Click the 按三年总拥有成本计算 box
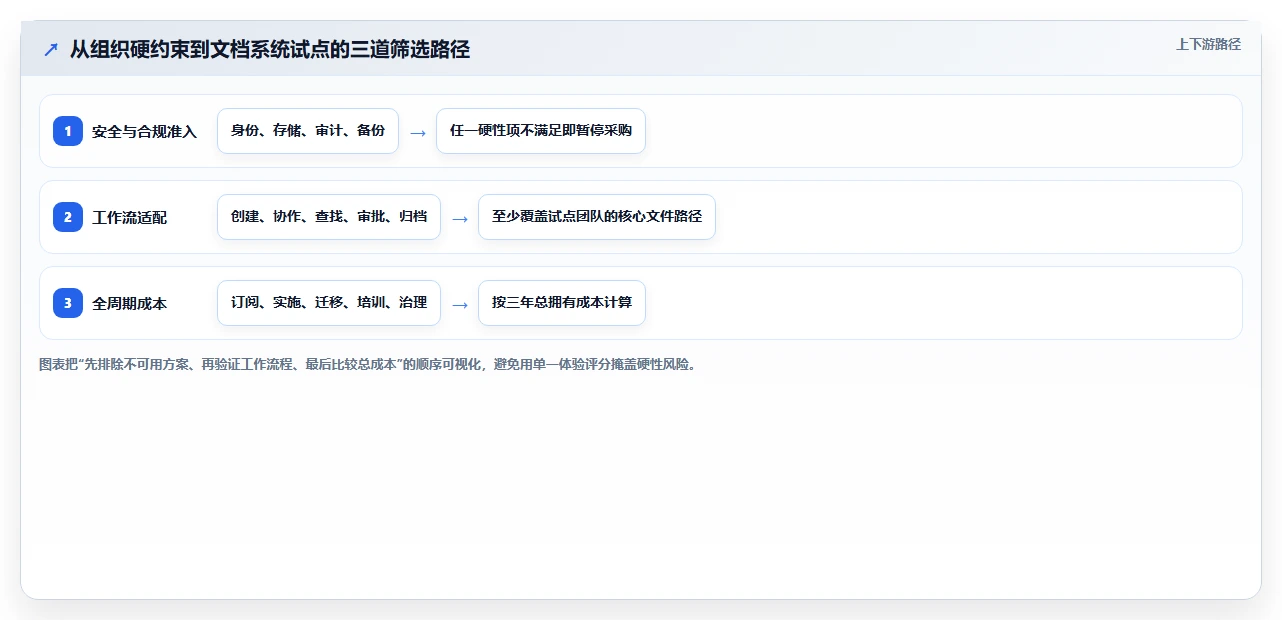 pyautogui.click(x=562, y=303)
